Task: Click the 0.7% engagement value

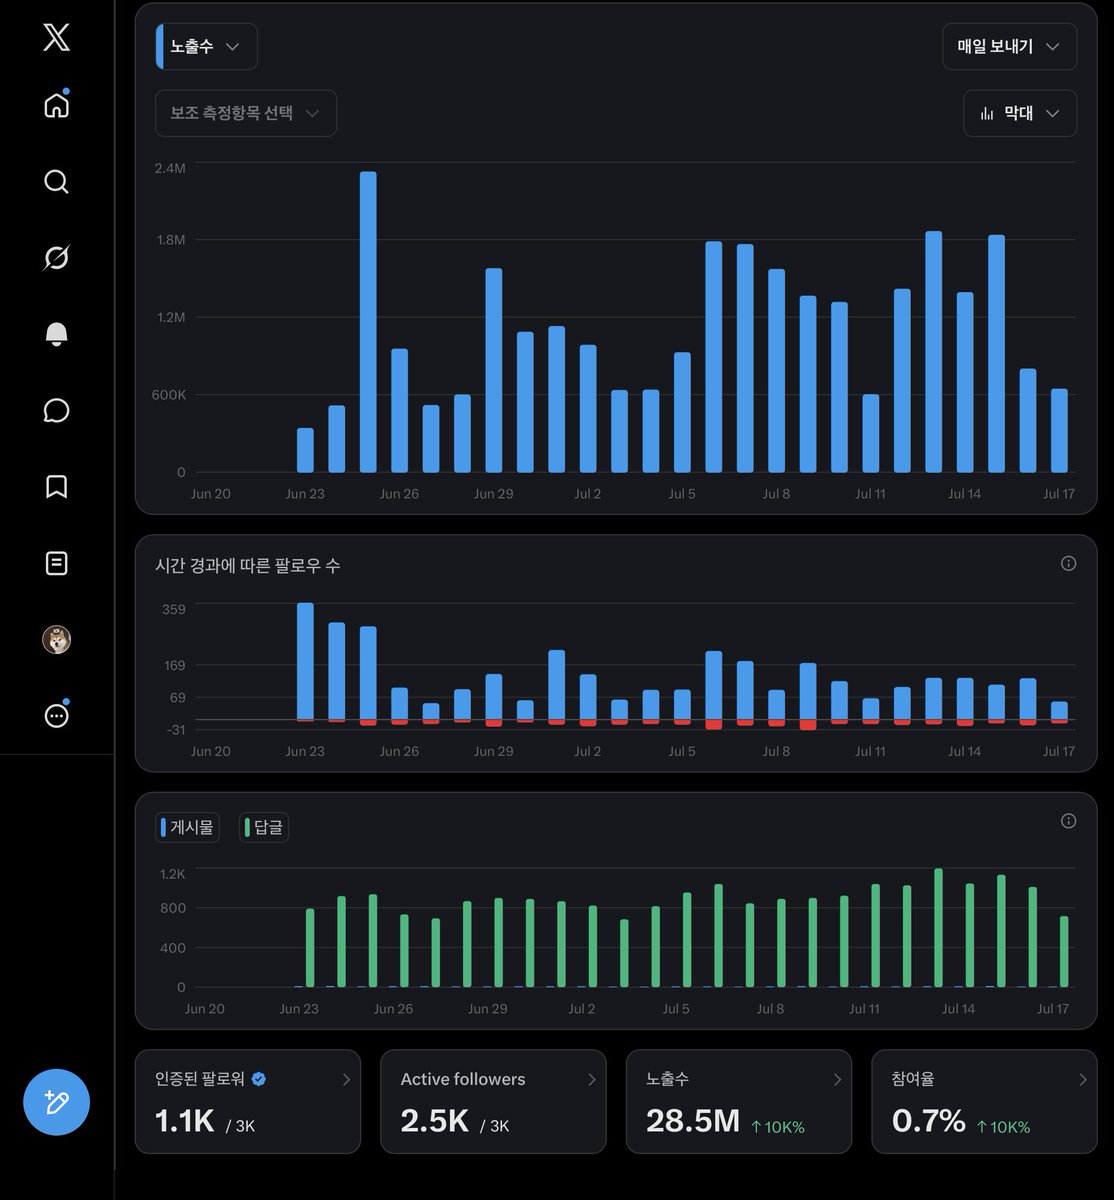Action: (x=929, y=1121)
